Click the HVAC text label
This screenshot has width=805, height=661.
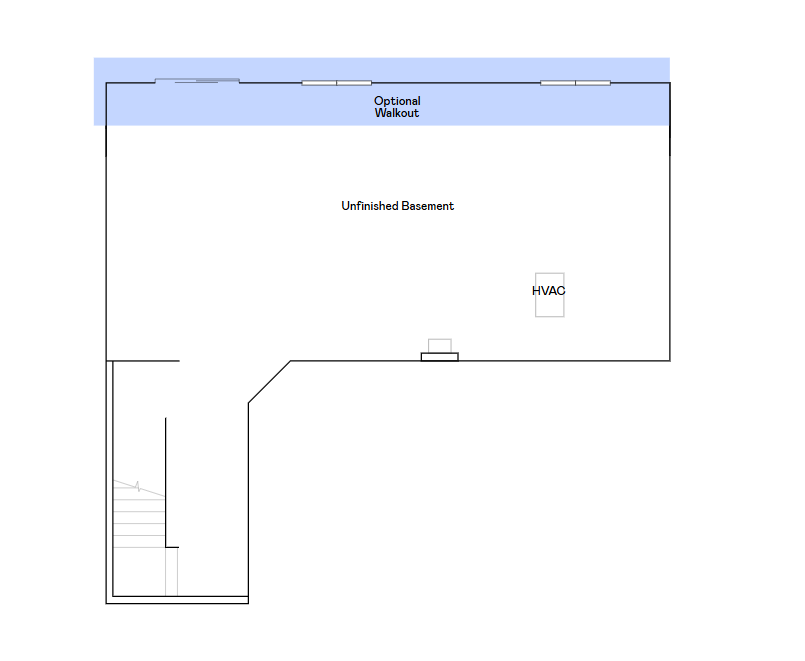coord(549,291)
